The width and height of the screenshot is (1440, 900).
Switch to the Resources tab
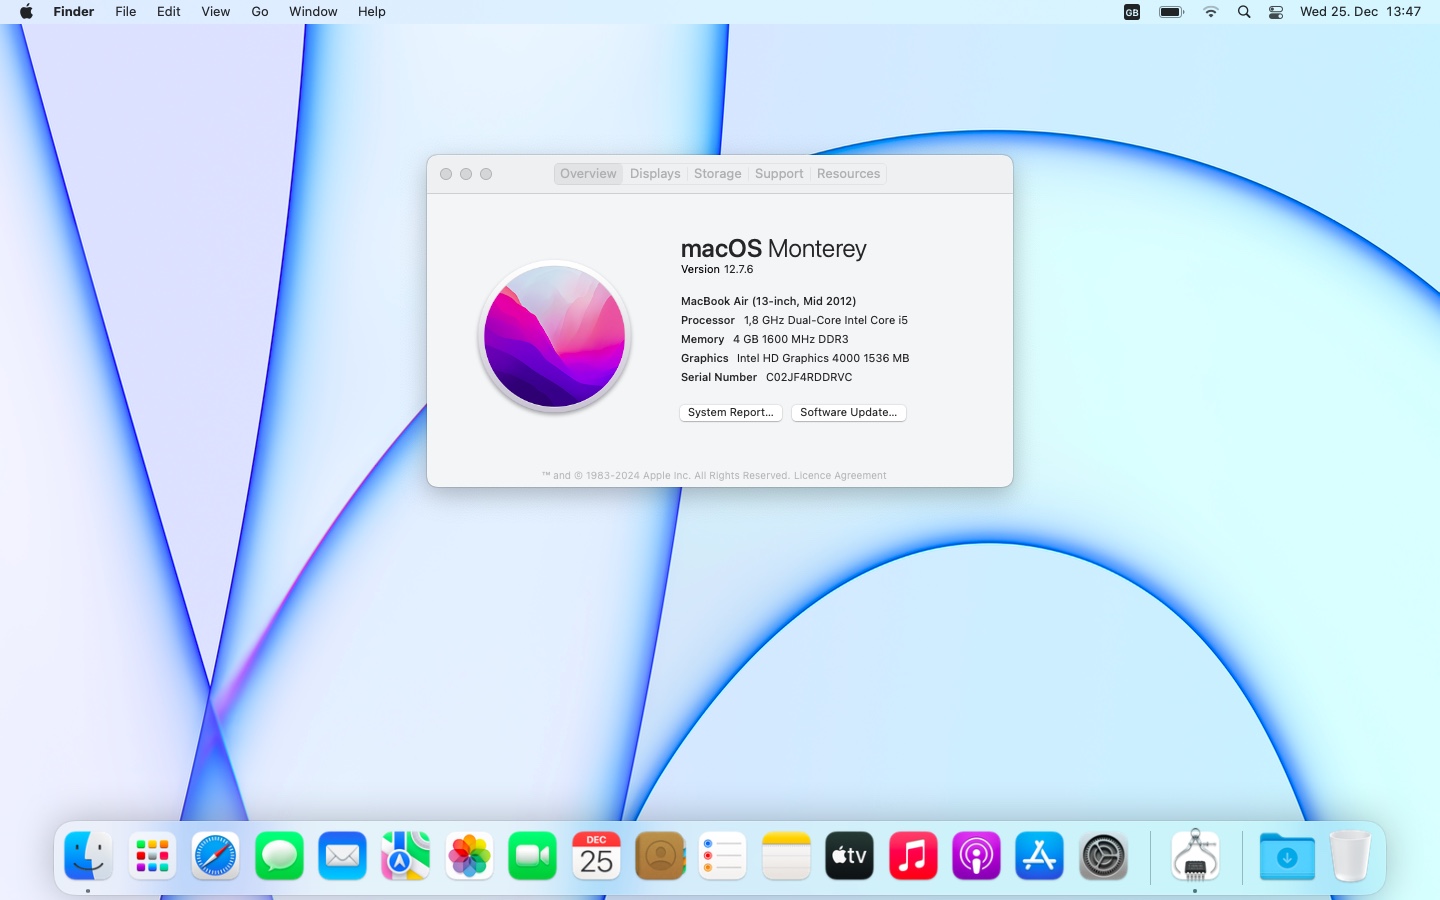pos(848,174)
